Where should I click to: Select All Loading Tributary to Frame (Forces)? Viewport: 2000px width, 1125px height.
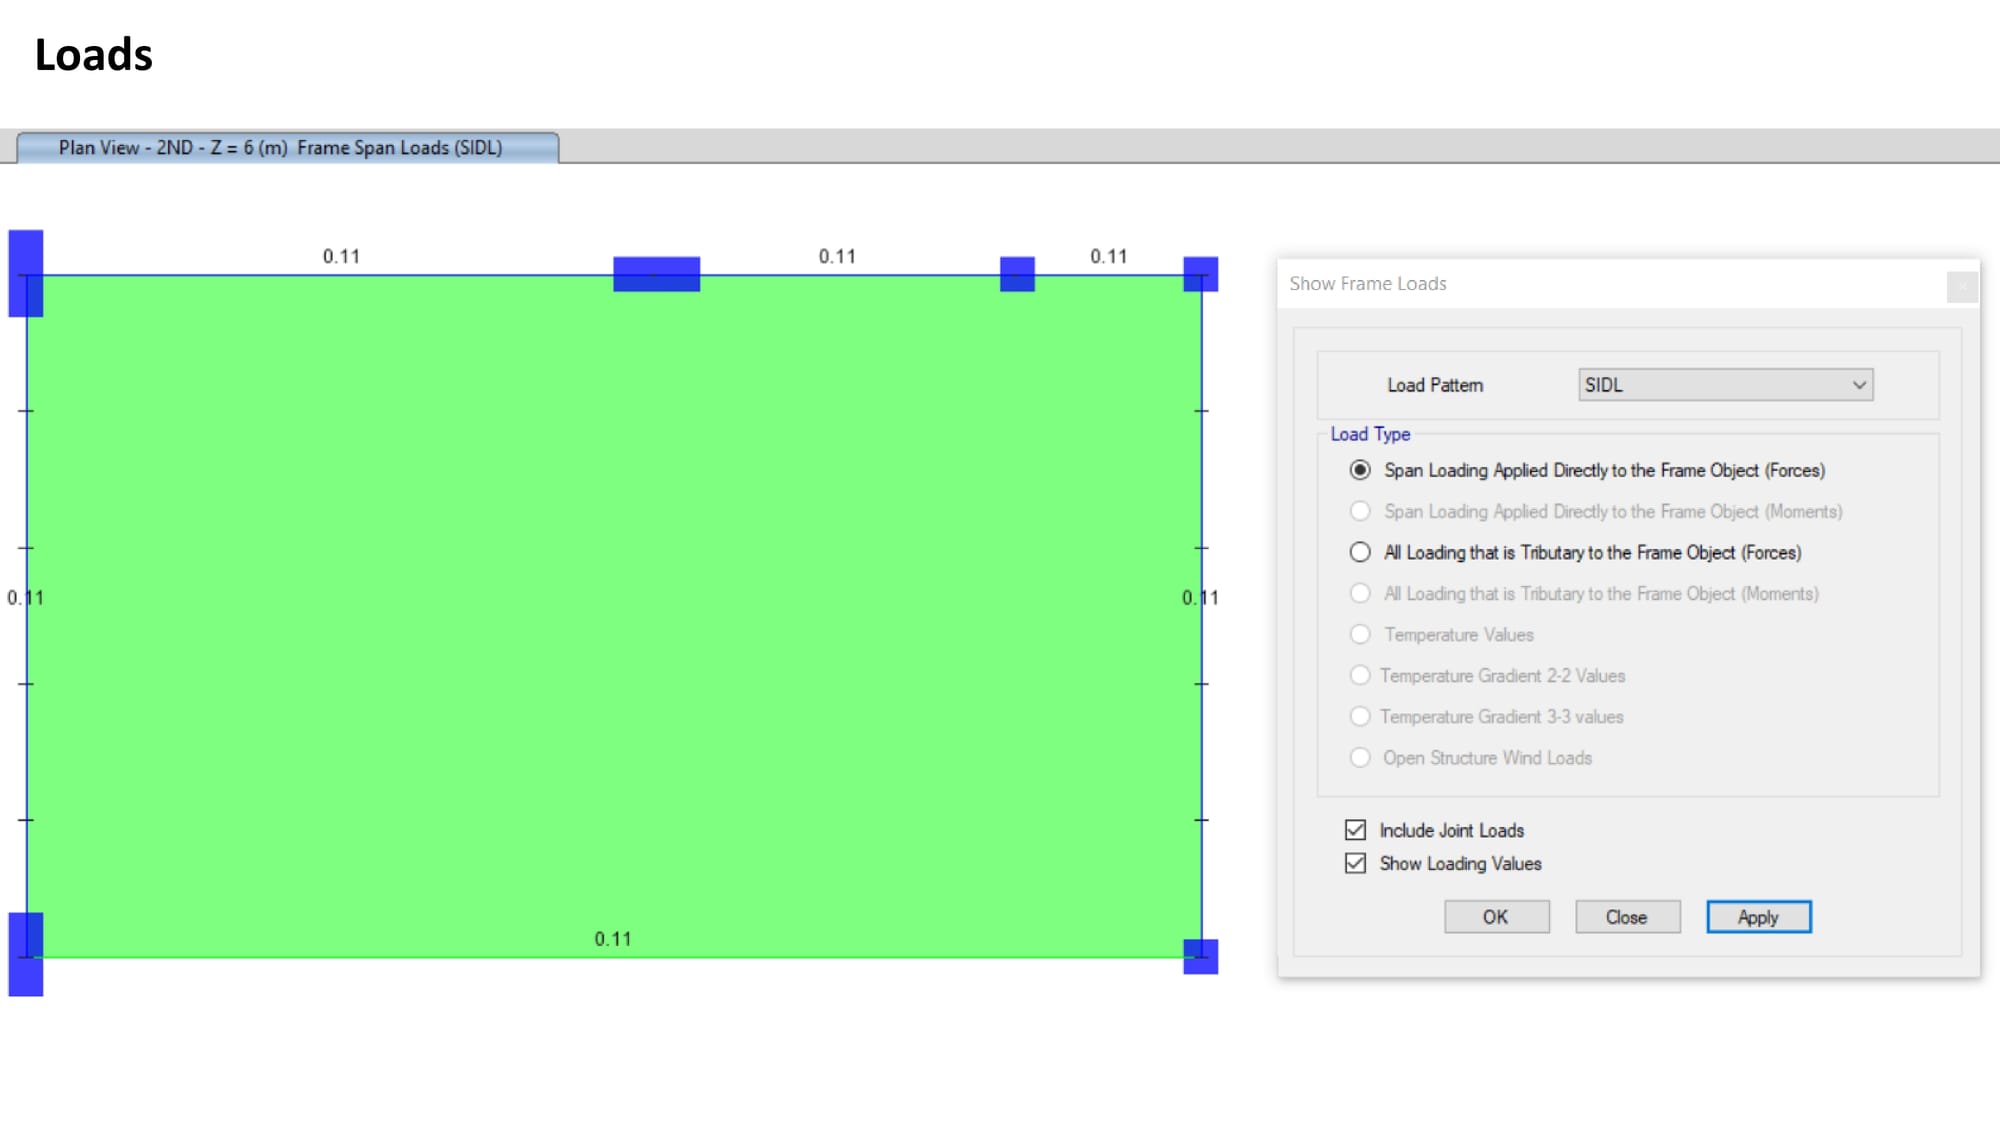1360,552
